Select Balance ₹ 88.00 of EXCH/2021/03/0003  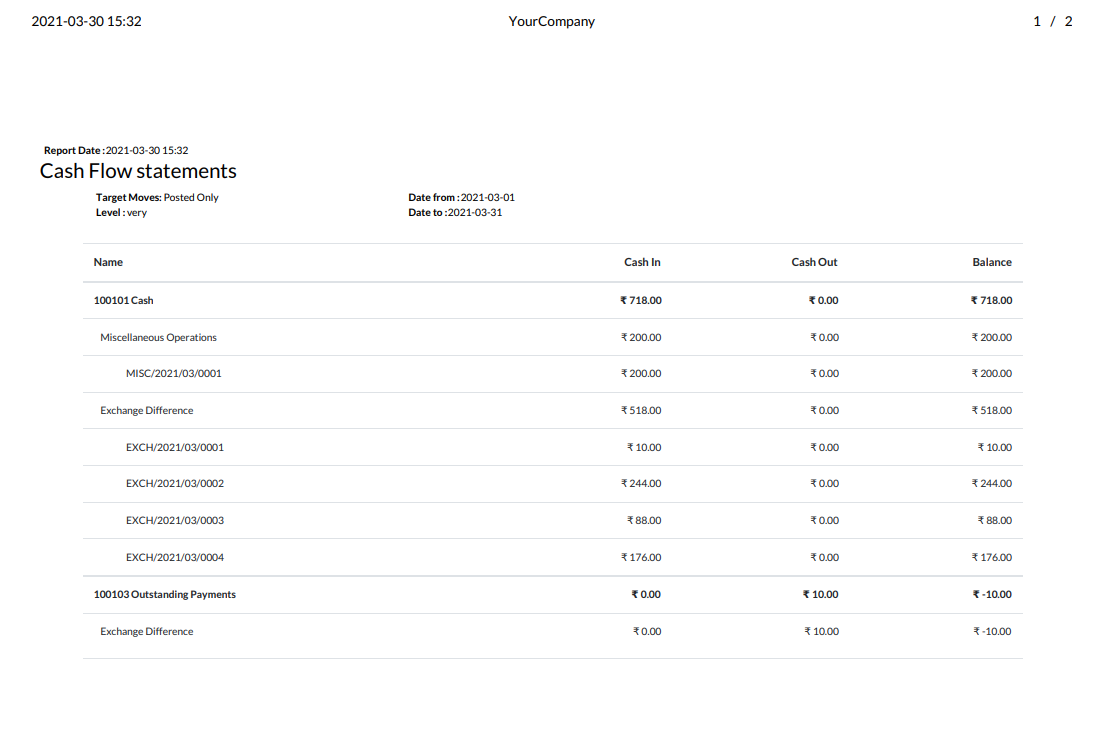(995, 520)
